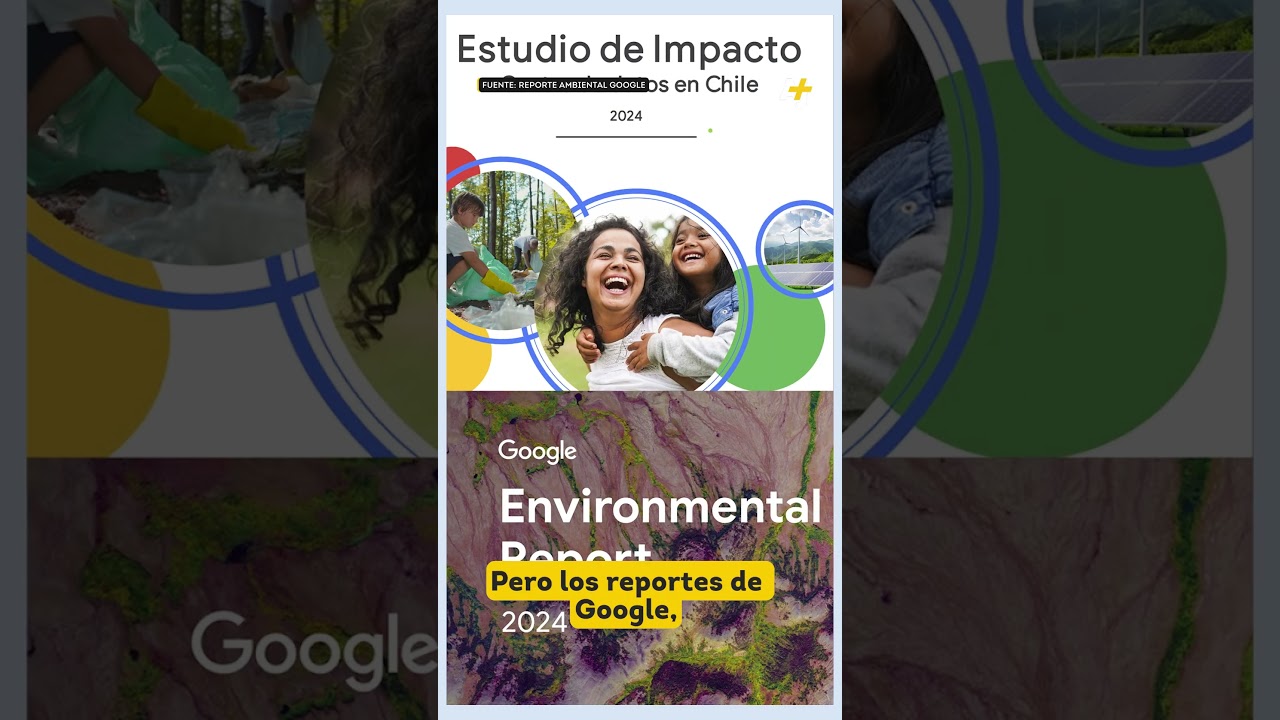Click the white "2024" on the report cover
This screenshot has height=720, width=1280.
[x=534, y=622]
